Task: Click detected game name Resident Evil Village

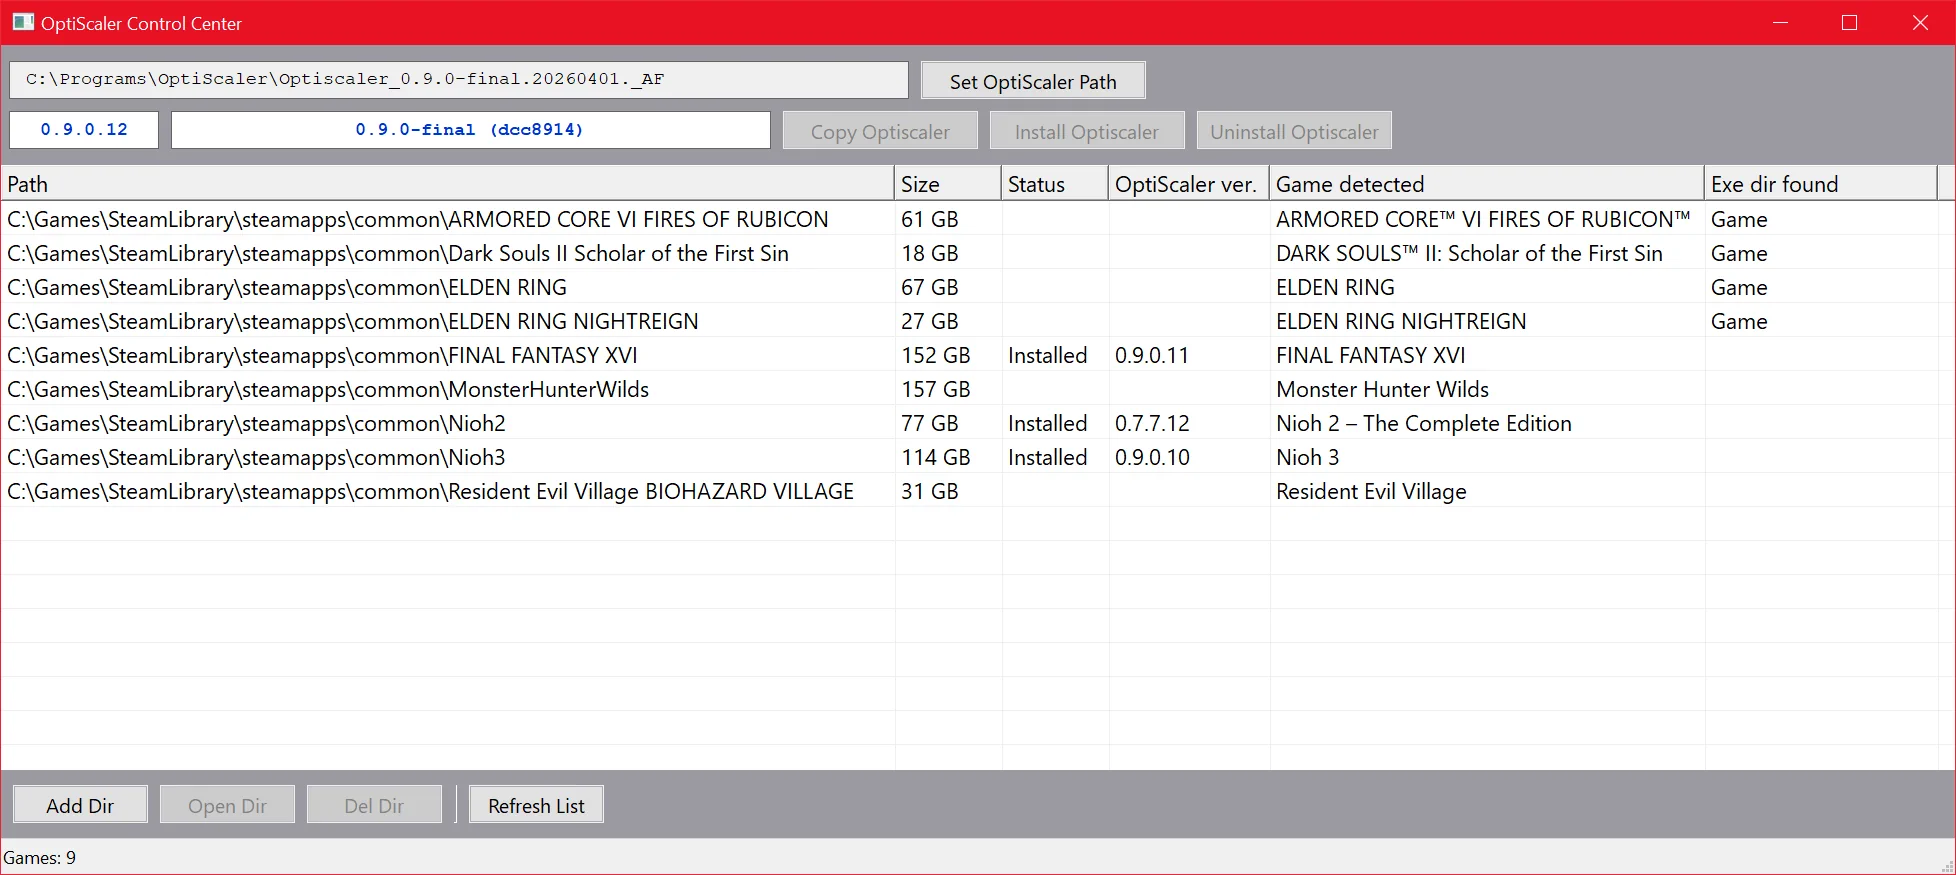Action: coord(1371,491)
